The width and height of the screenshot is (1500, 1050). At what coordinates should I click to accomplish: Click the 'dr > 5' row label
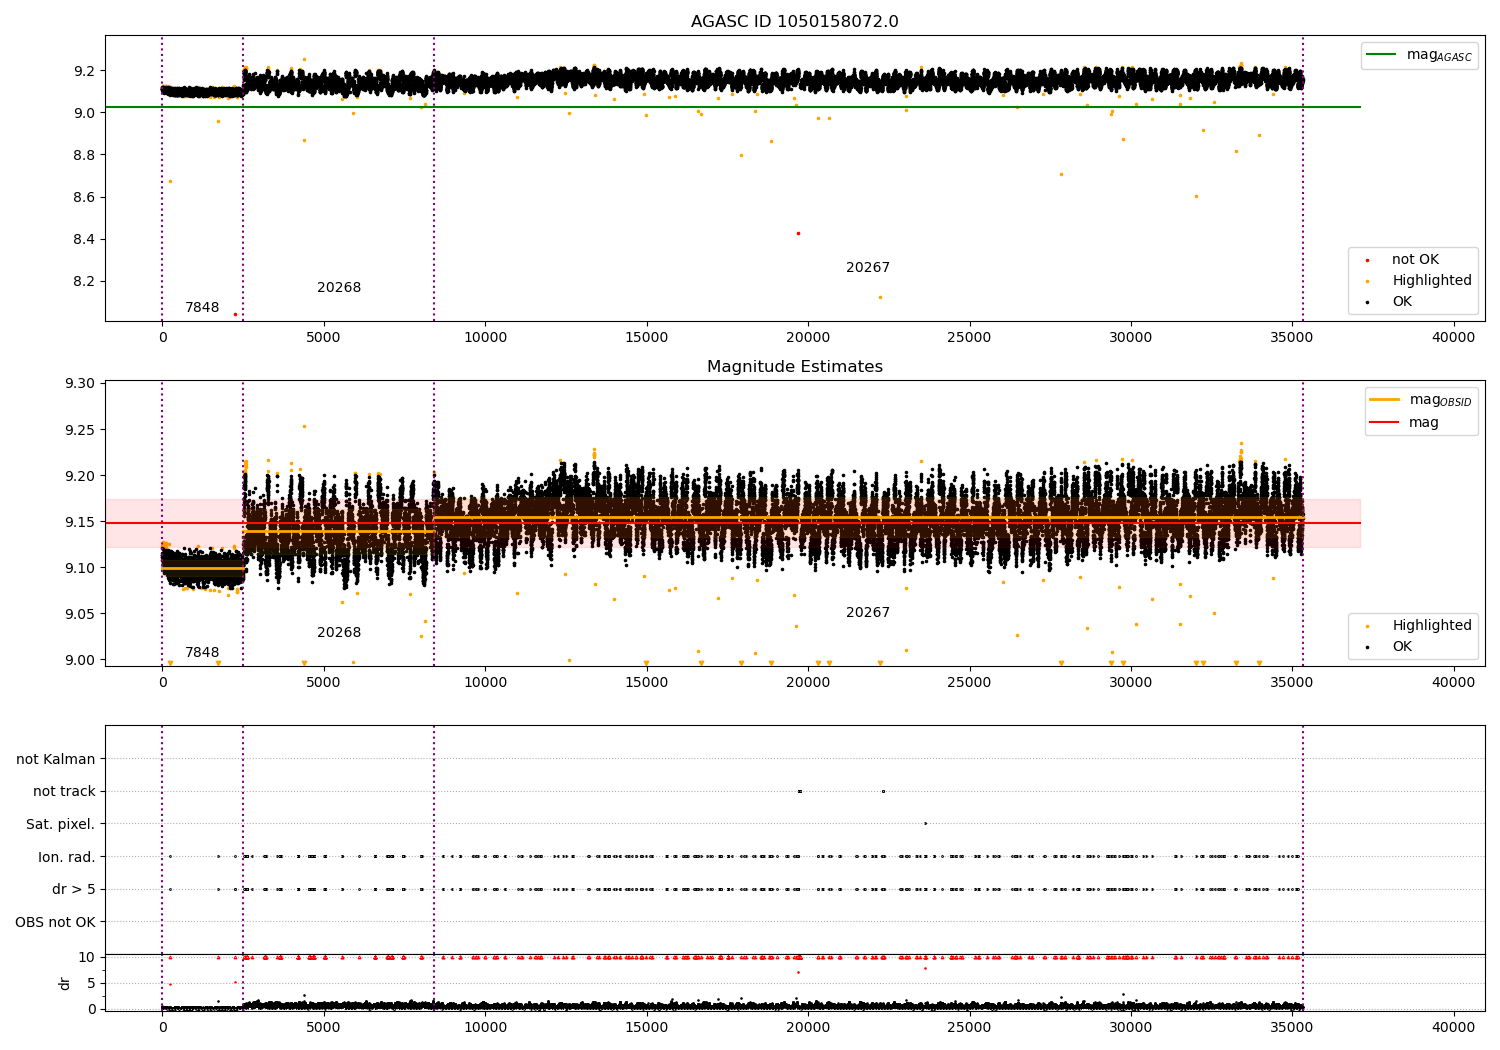(x=74, y=890)
